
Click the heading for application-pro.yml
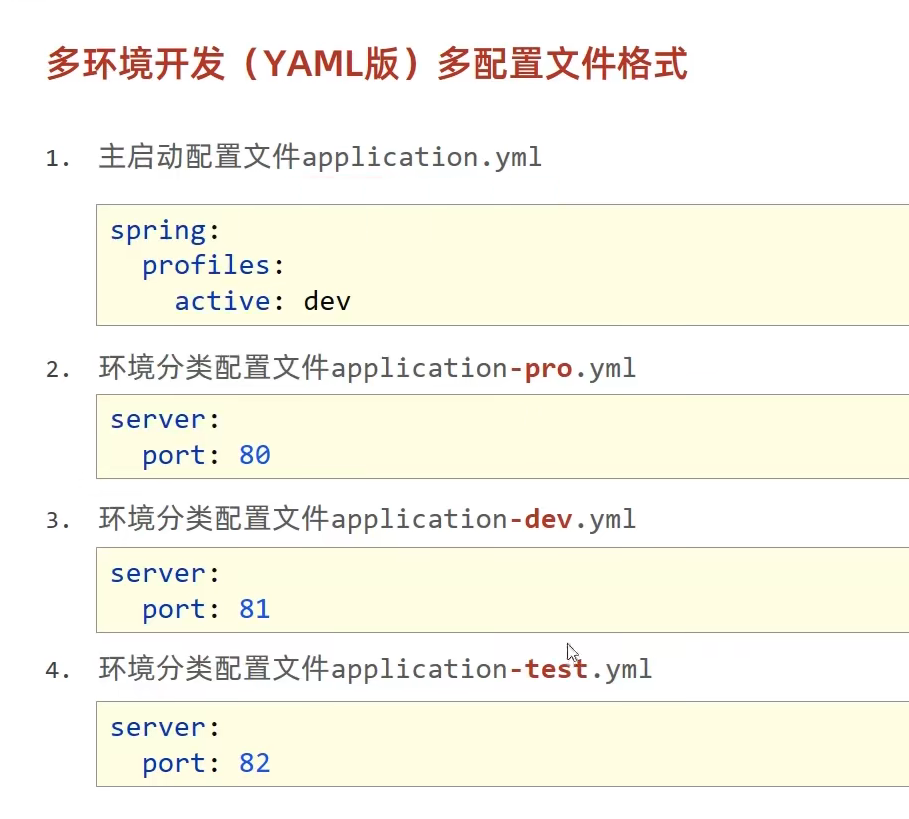(367, 368)
